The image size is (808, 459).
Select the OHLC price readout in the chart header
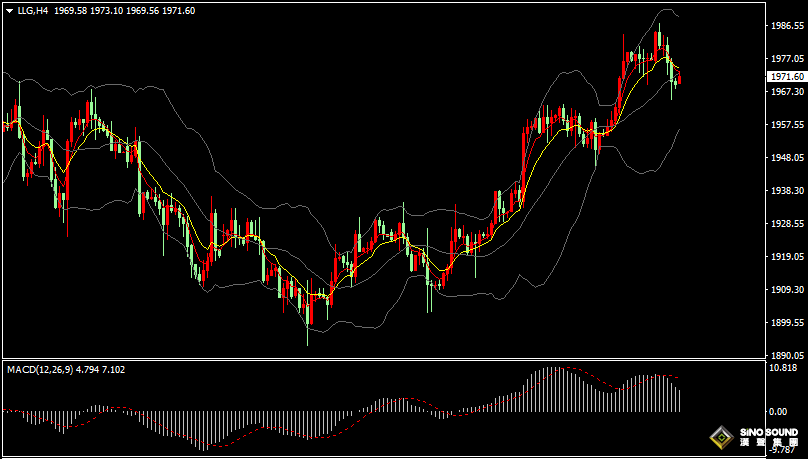[x=125, y=10]
